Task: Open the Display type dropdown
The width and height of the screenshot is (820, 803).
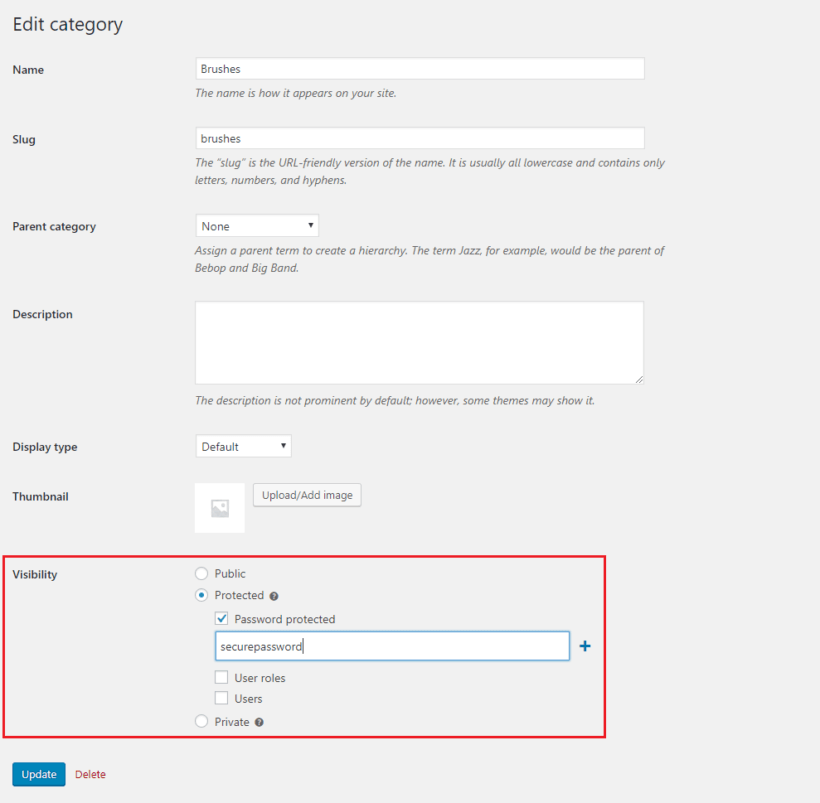Action: 243,445
